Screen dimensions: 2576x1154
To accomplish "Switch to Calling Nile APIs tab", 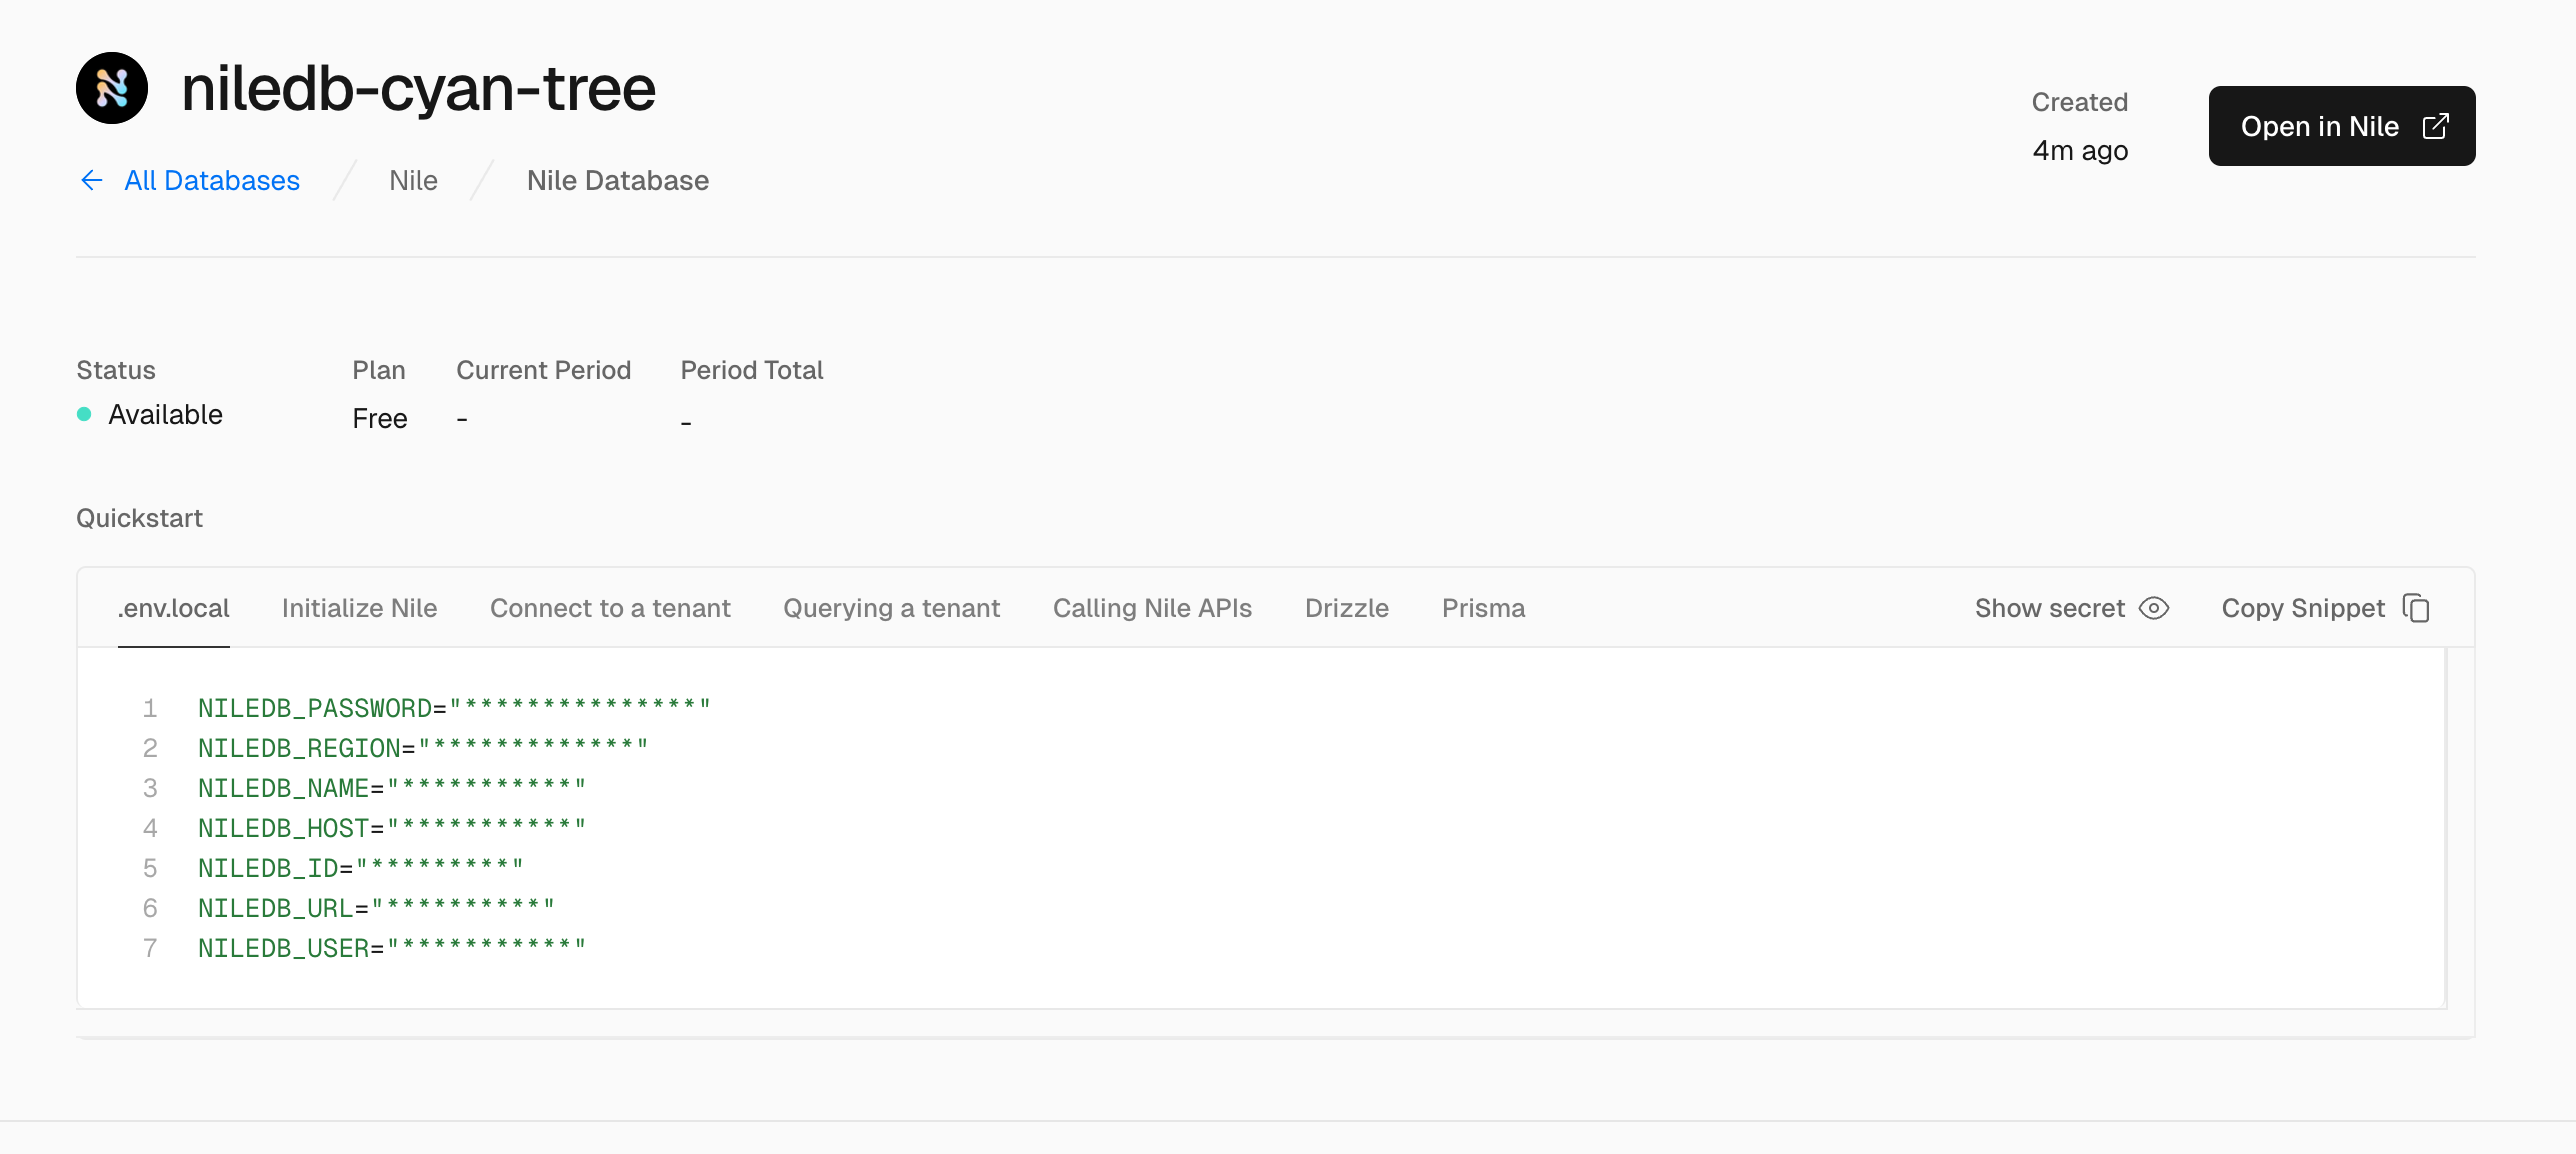I will coord(1152,608).
